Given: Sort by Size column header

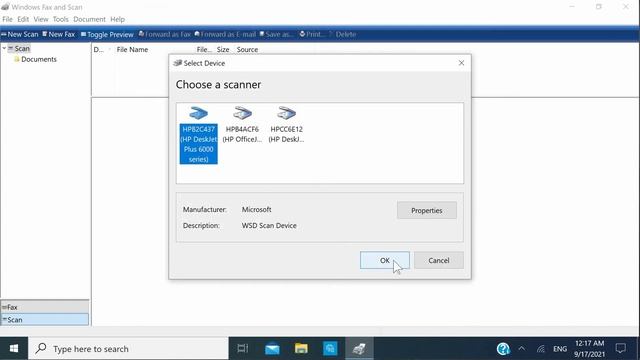Looking at the screenshot, I should pyautogui.click(x=223, y=49).
